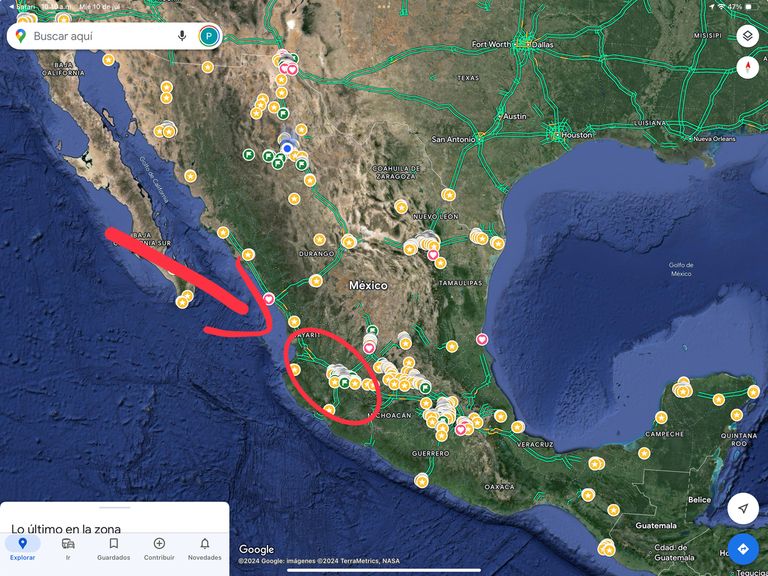Center map on my location arrow button

pyautogui.click(x=743, y=508)
